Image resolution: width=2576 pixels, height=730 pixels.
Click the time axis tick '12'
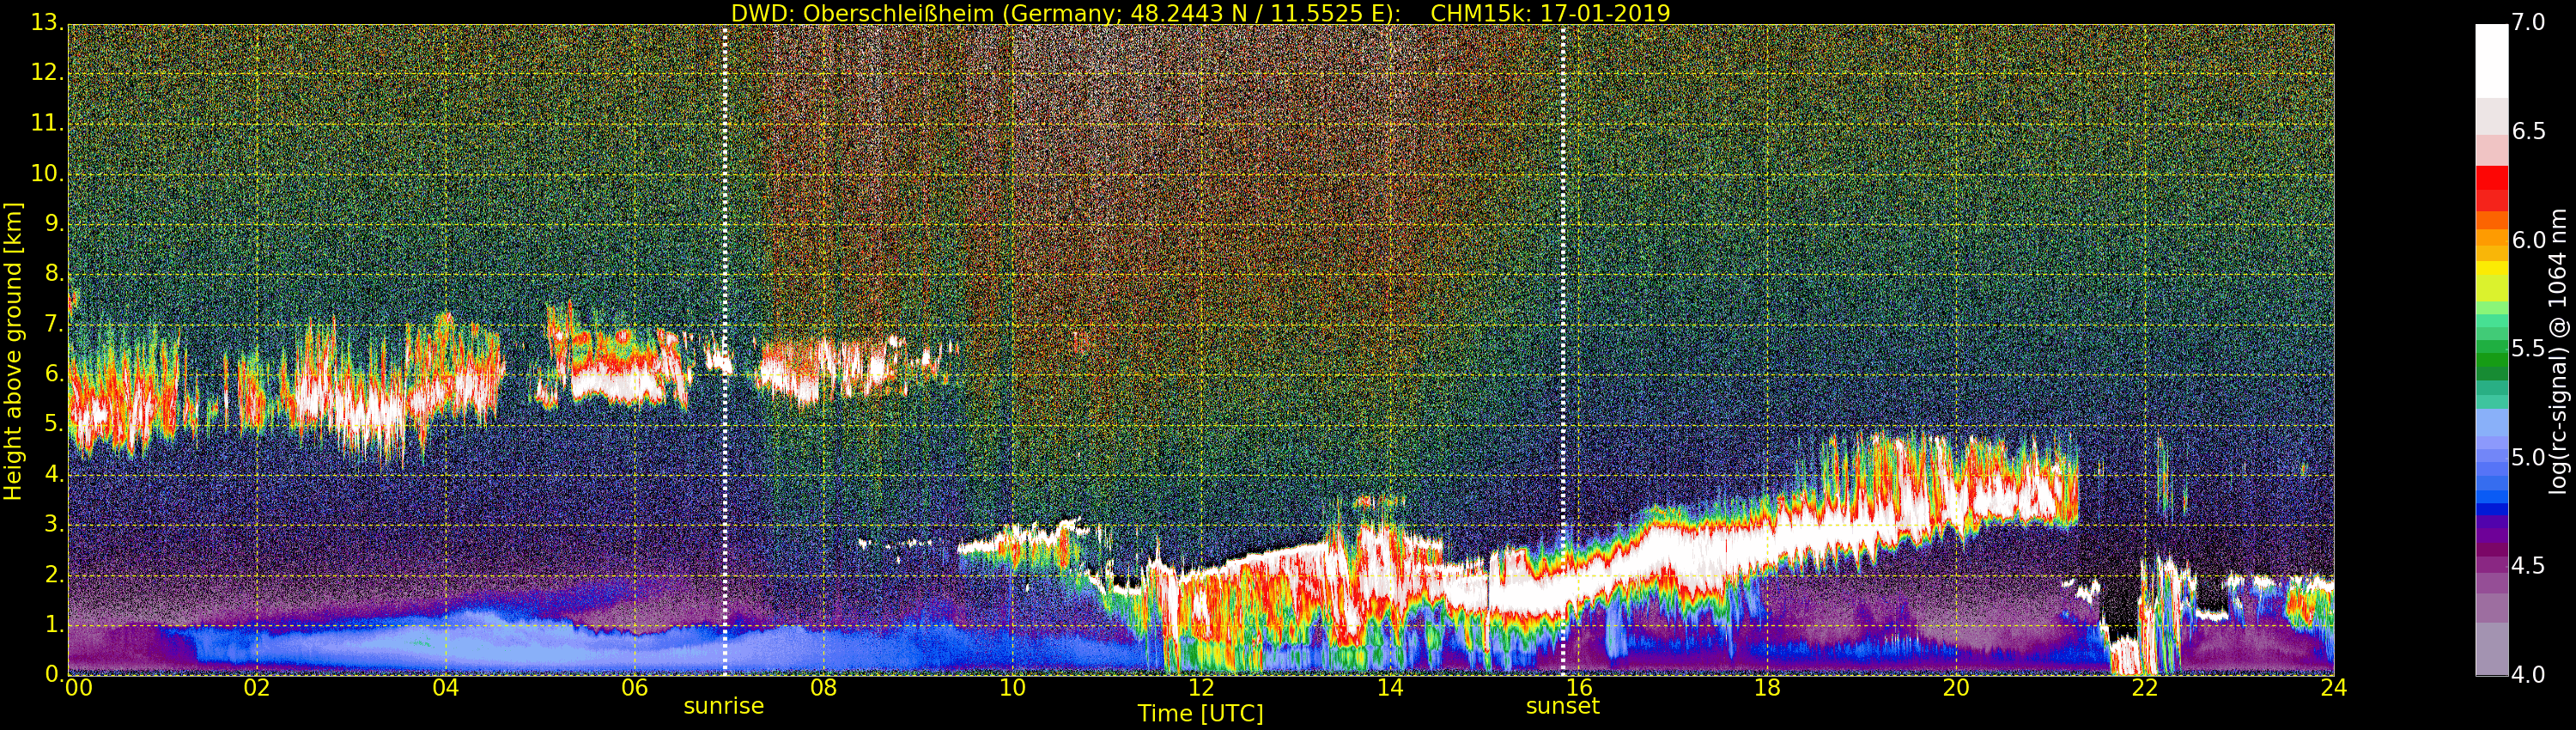[x=1201, y=688]
